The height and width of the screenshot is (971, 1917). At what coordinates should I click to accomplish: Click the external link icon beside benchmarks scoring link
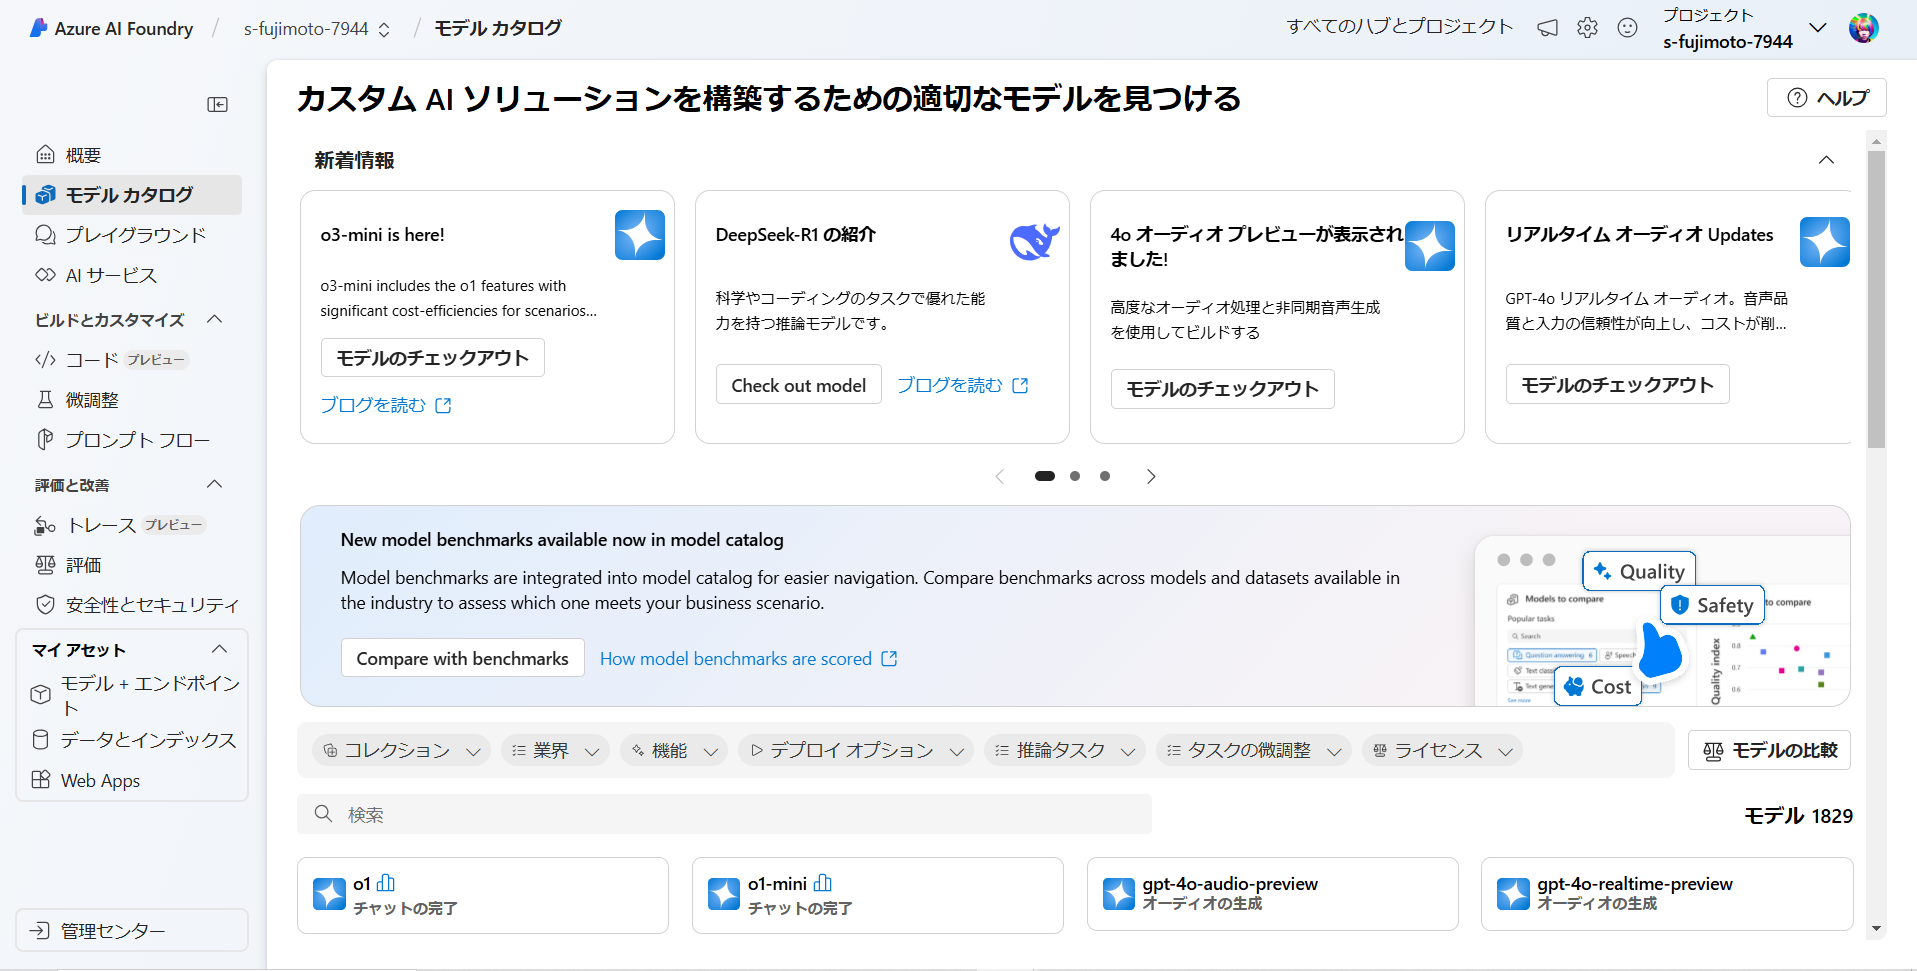[889, 659]
